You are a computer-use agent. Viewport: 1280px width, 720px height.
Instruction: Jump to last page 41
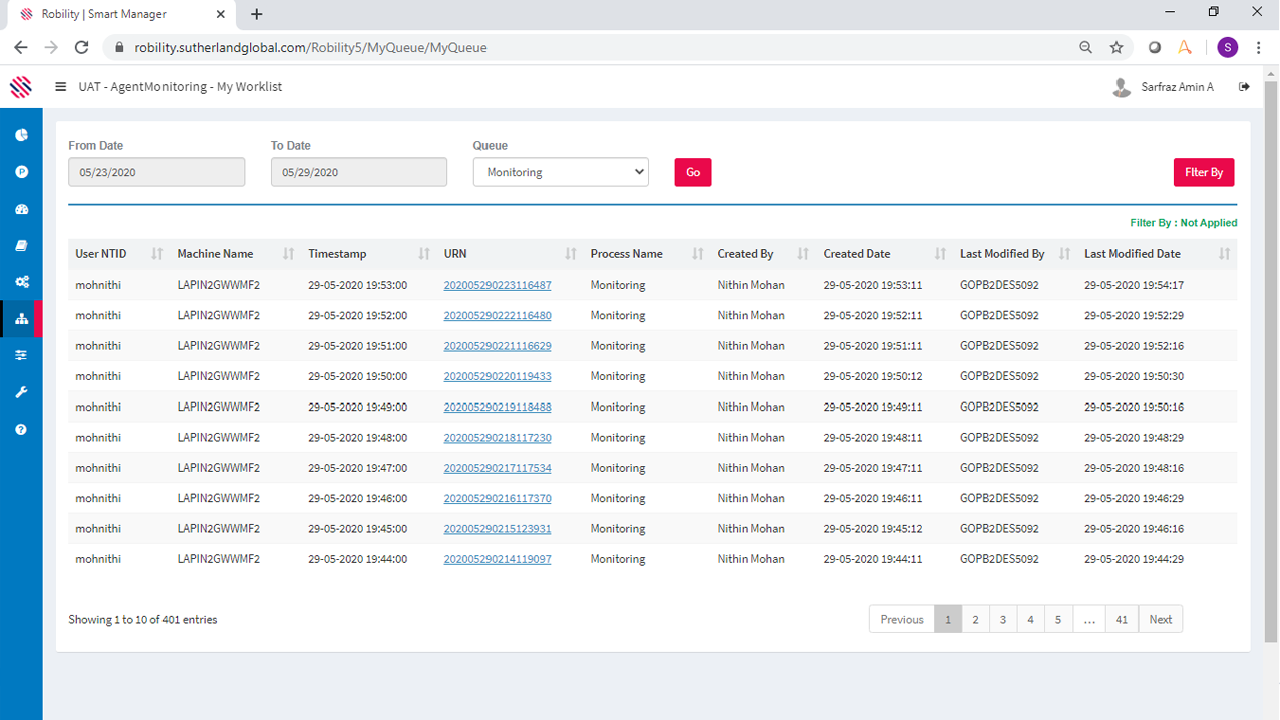pos(1122,619)
